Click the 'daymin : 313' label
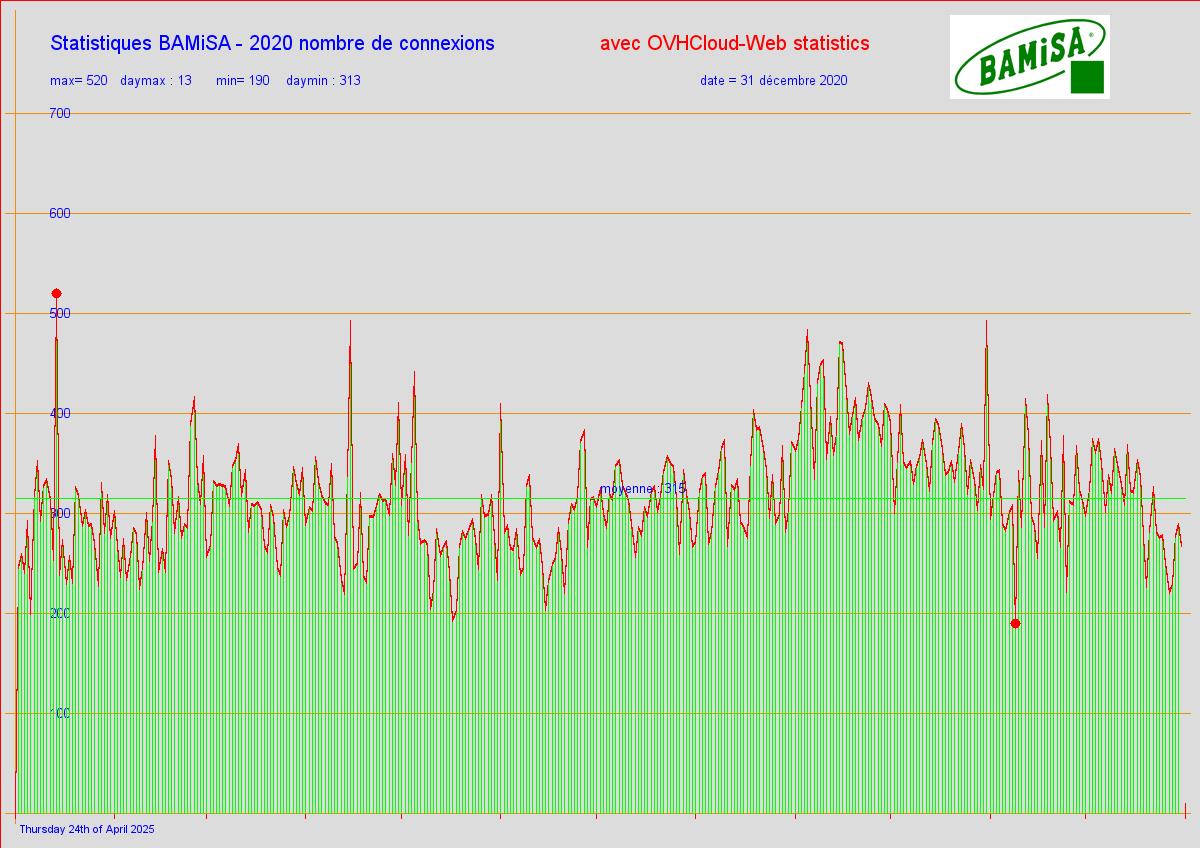The image size is (1200, 848). pyautogui.click(x=323, y=80)
